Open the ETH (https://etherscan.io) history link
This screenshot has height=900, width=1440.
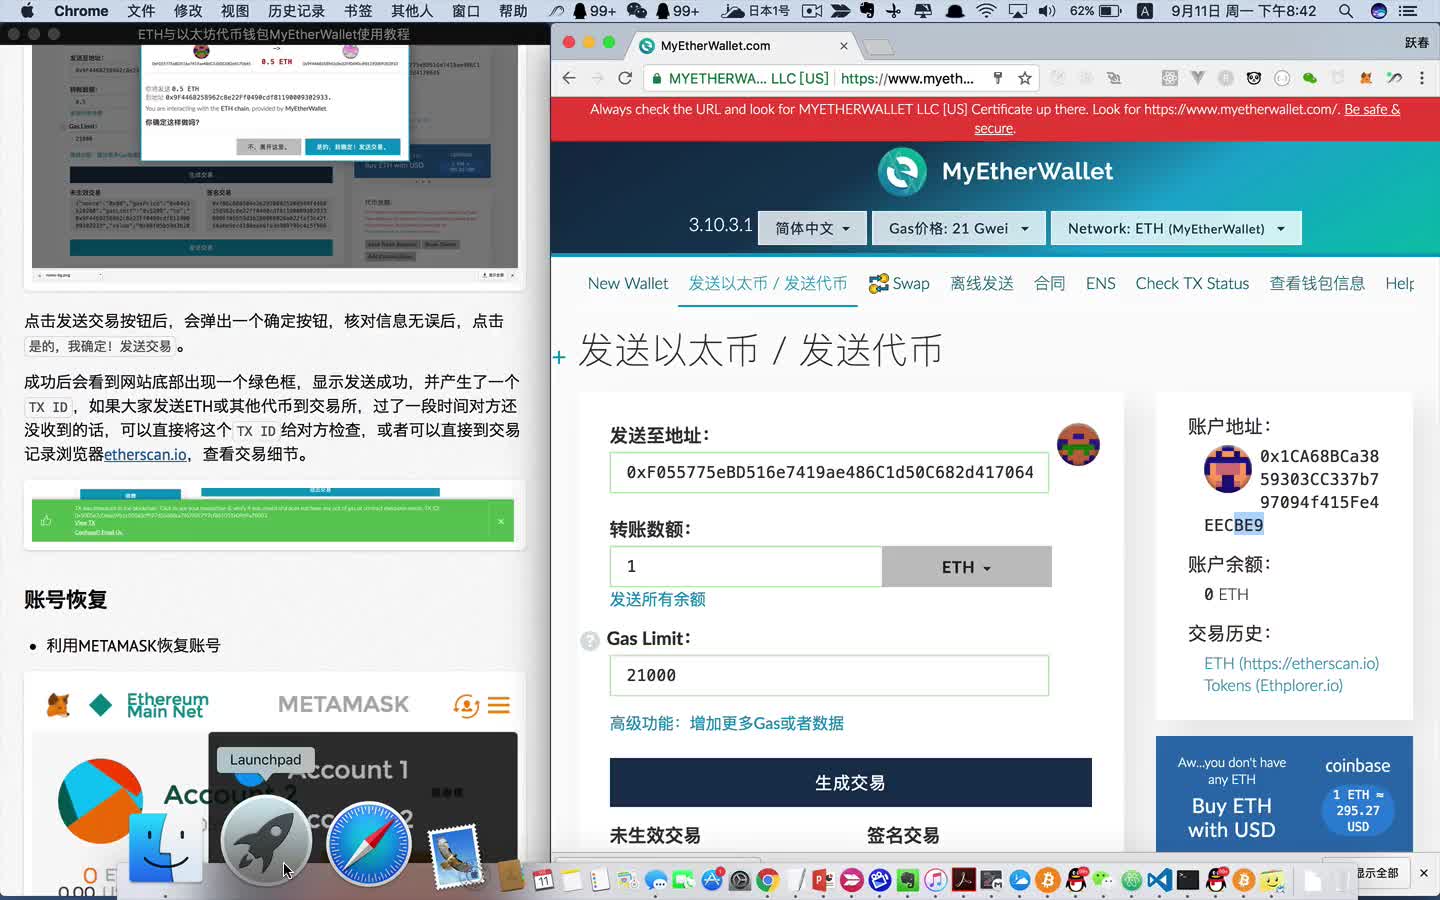[x=1291, y=663]
